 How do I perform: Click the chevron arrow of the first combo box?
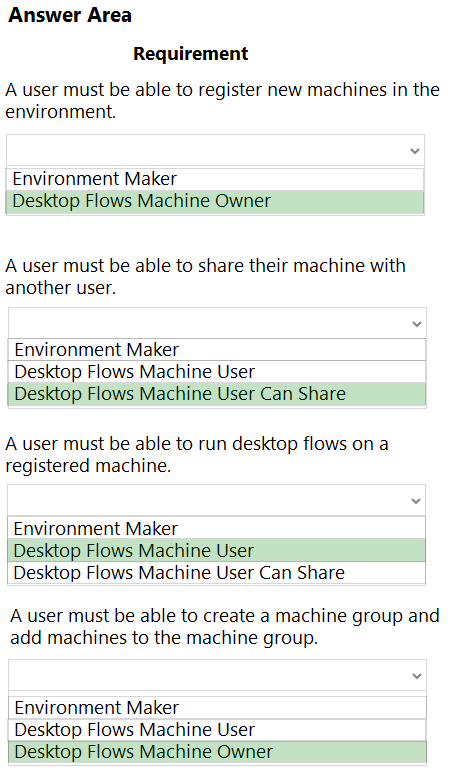tap(415, 151)
